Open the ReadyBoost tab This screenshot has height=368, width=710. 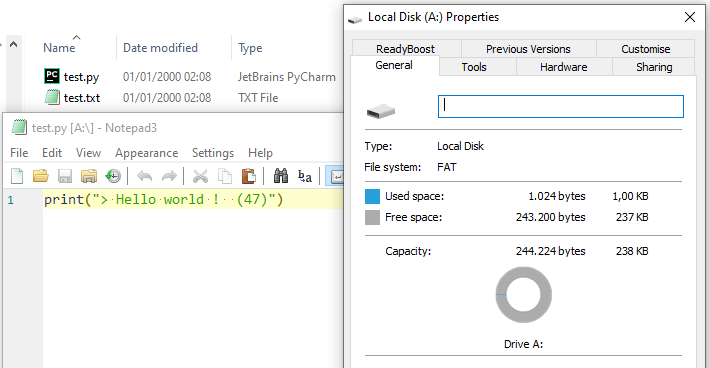coord(405,49)
